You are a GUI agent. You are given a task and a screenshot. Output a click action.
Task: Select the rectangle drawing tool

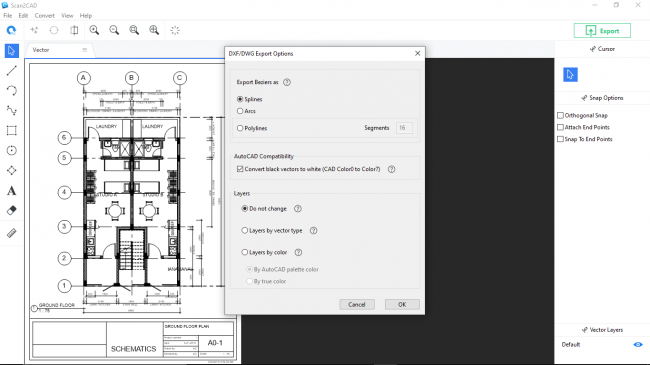coord(12,130)
